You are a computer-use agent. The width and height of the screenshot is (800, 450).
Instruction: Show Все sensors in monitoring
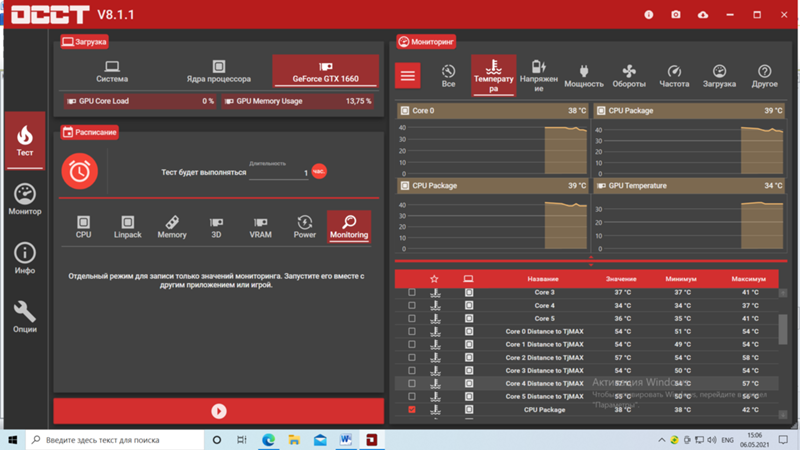[x=448, y=76]
